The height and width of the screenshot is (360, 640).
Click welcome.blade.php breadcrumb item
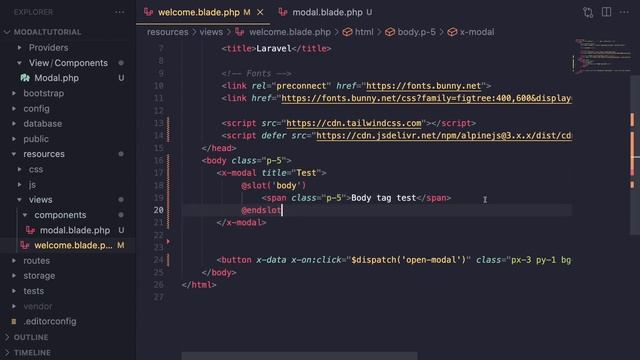tap(290, 32)
